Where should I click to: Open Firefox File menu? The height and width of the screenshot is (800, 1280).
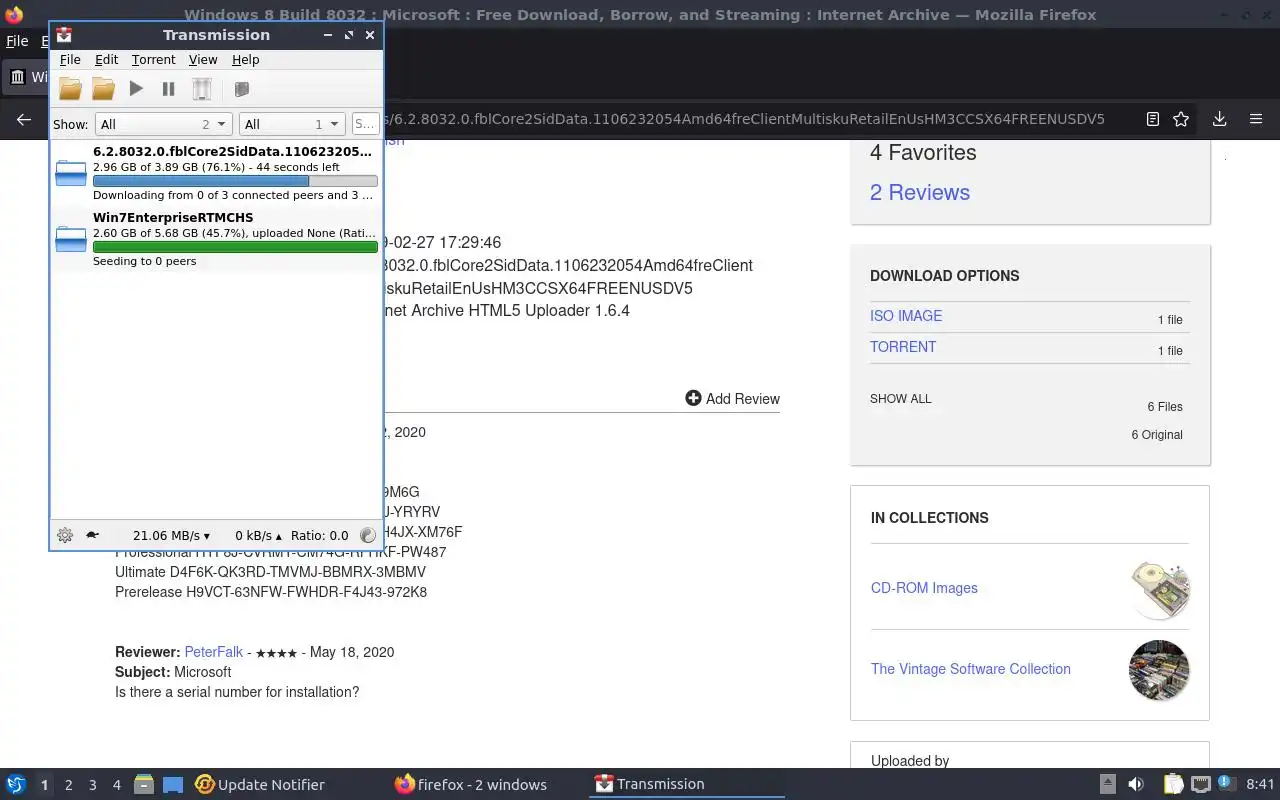17,42
